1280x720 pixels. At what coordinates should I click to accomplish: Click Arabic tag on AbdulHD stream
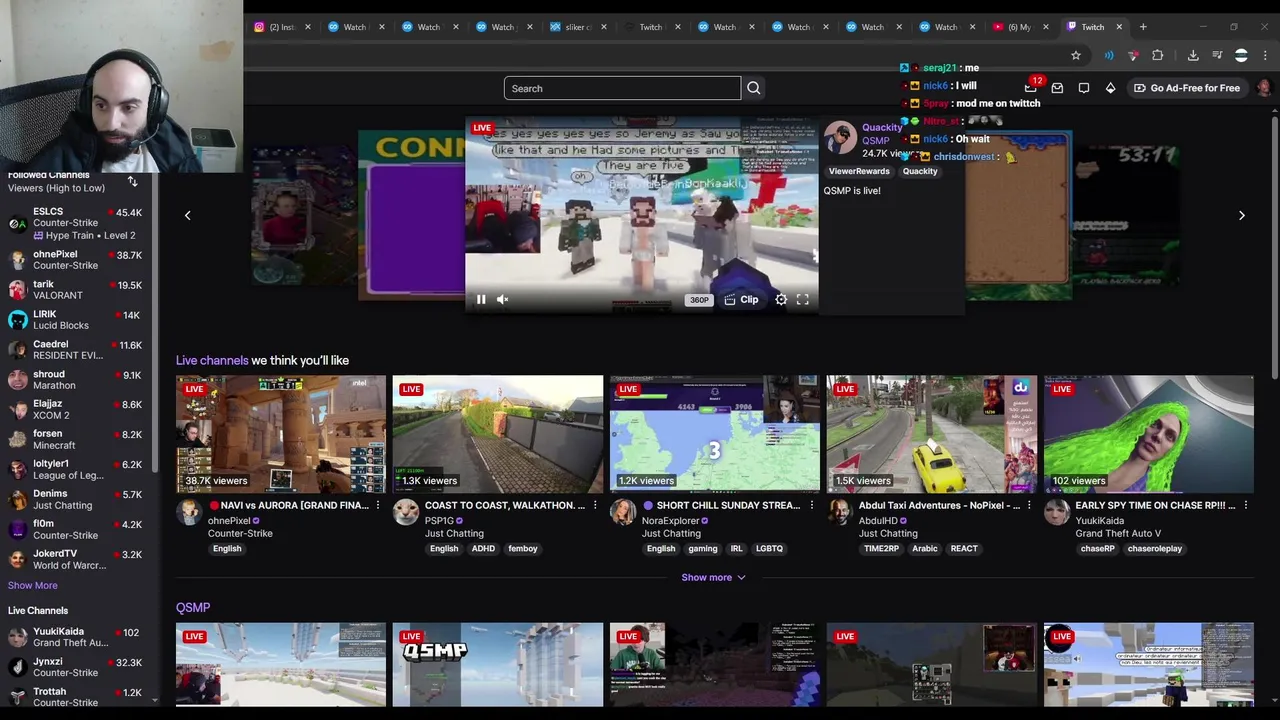[x=925, y=549]
